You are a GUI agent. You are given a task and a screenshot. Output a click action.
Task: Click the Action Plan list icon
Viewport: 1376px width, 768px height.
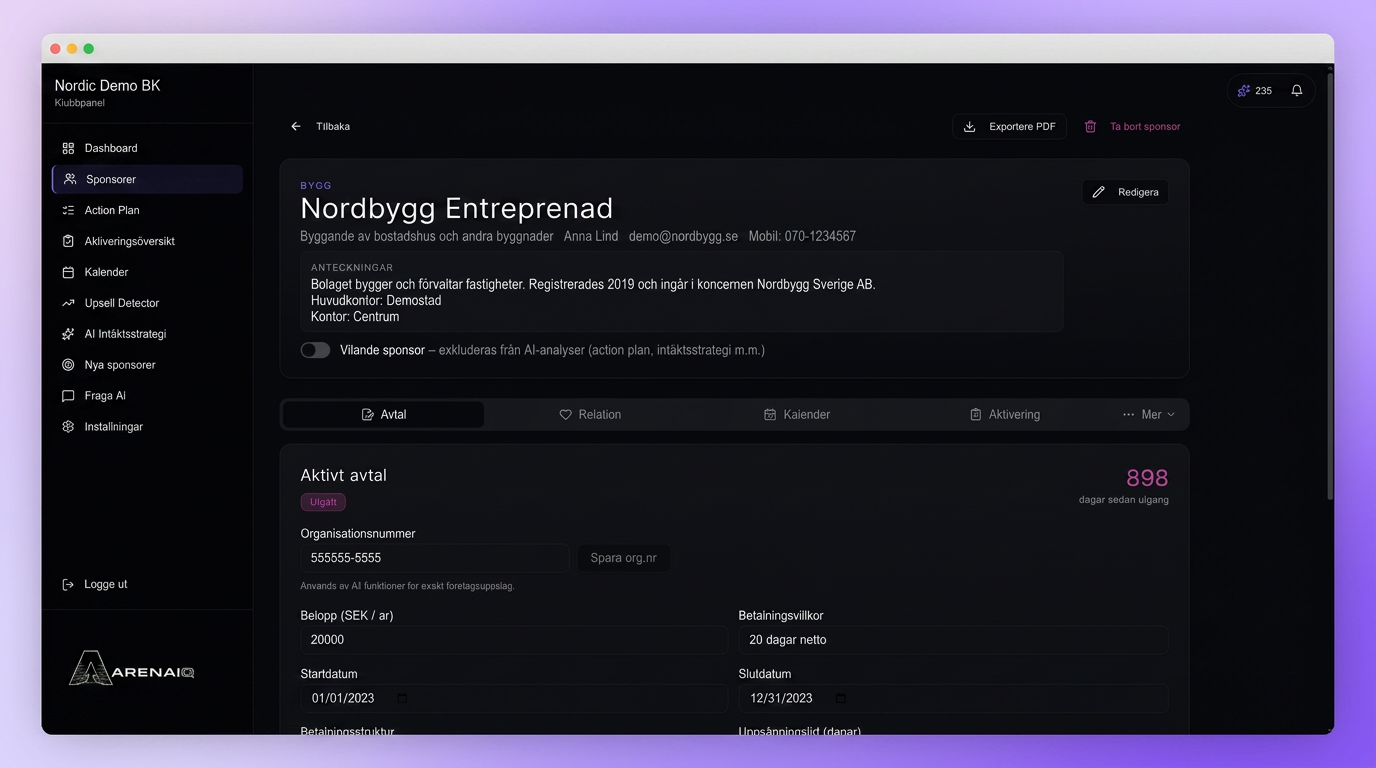pyautogui.click(x=68, y=210)
